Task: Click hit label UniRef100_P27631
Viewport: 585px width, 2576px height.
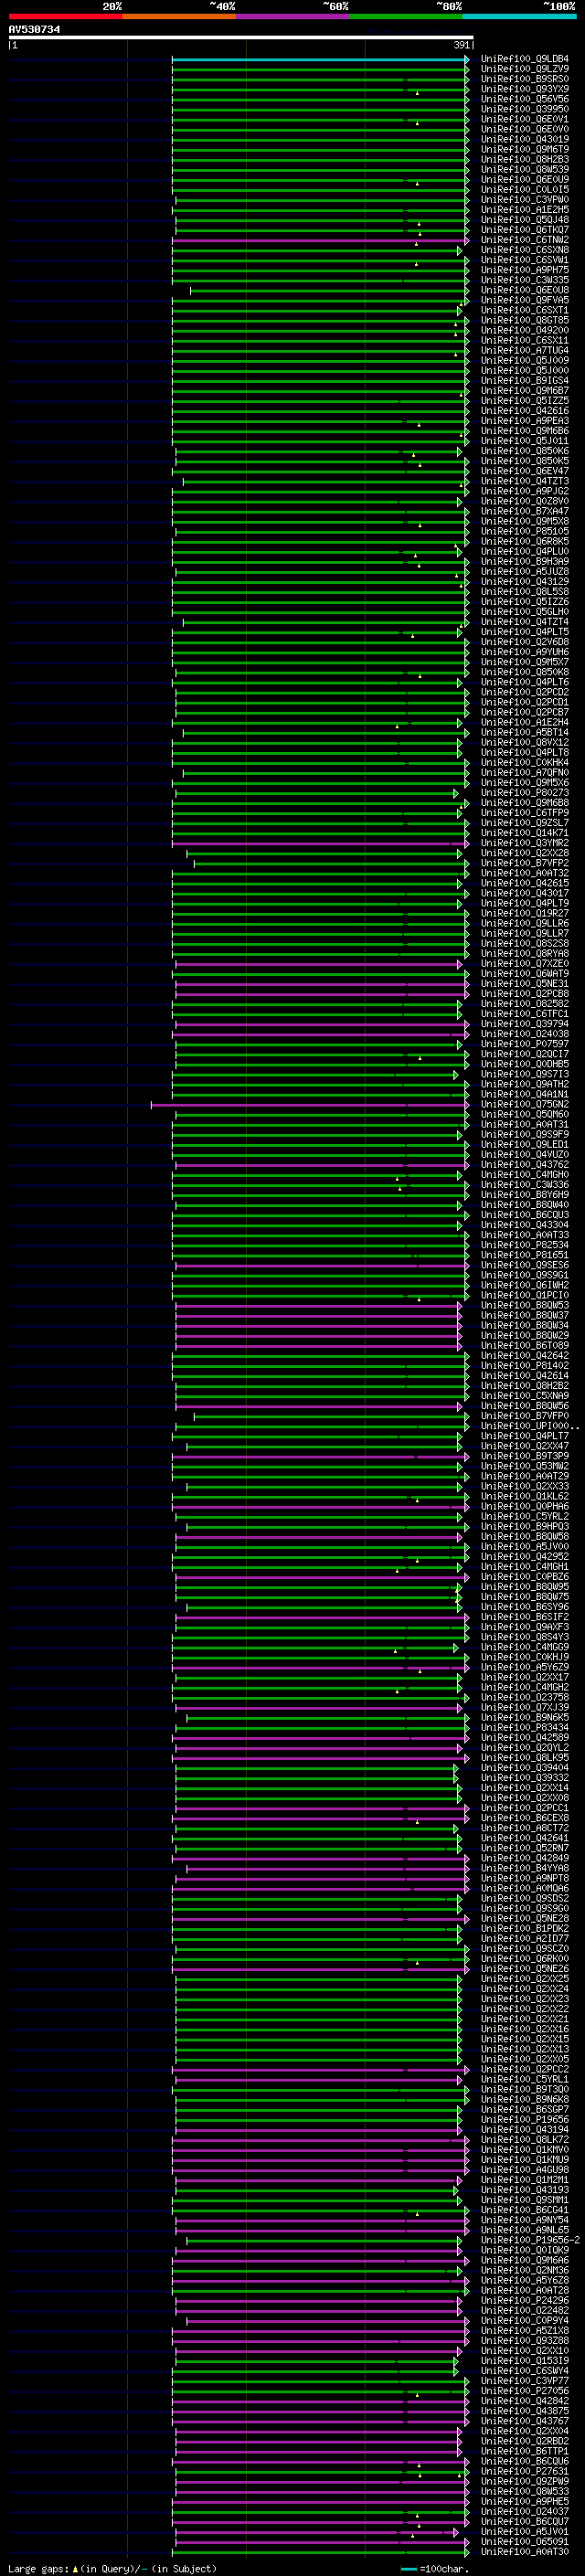Action: (525, 2471)
